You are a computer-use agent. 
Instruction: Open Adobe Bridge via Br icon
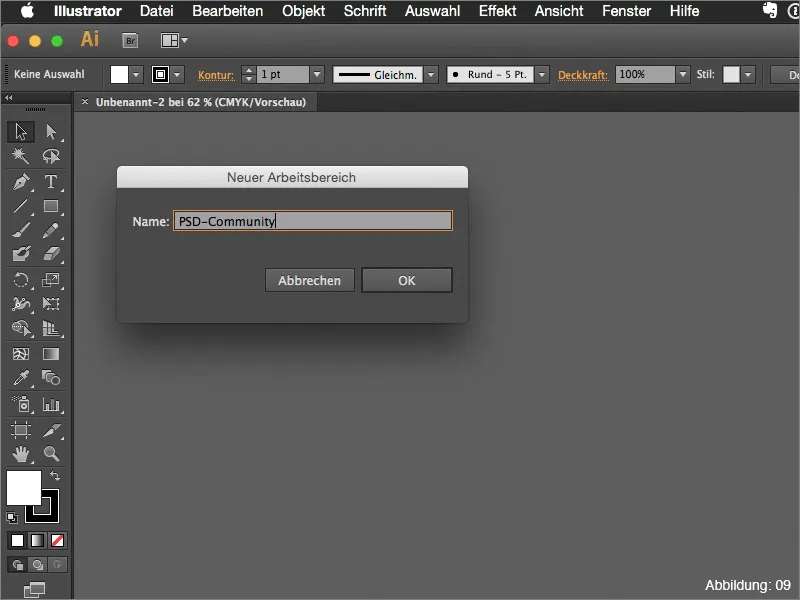pos(130,40)
